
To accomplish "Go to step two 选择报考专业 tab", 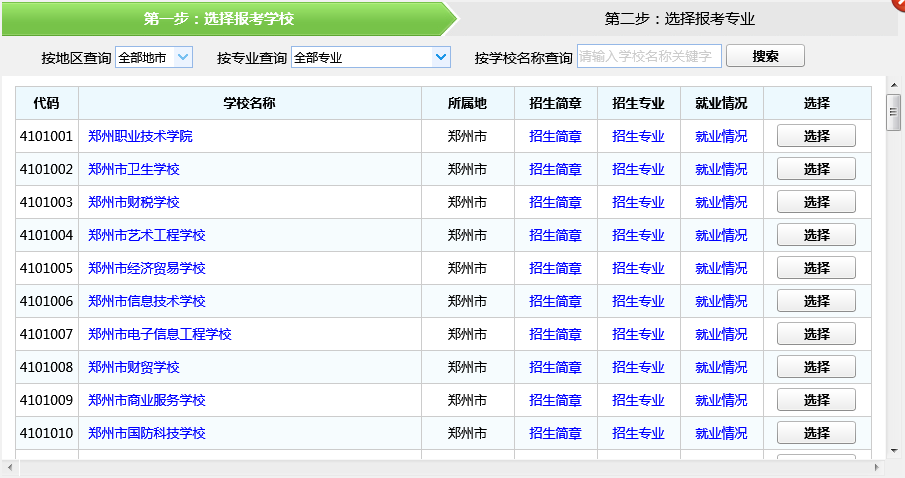I will [x=679, y=19].
